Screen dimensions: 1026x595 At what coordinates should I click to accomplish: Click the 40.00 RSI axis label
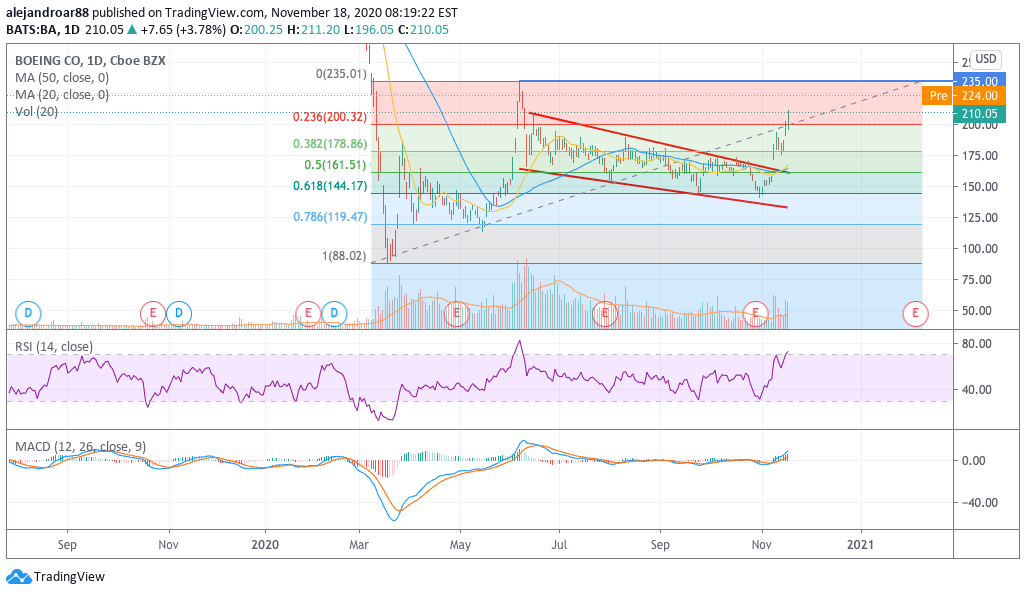point(977,389)
